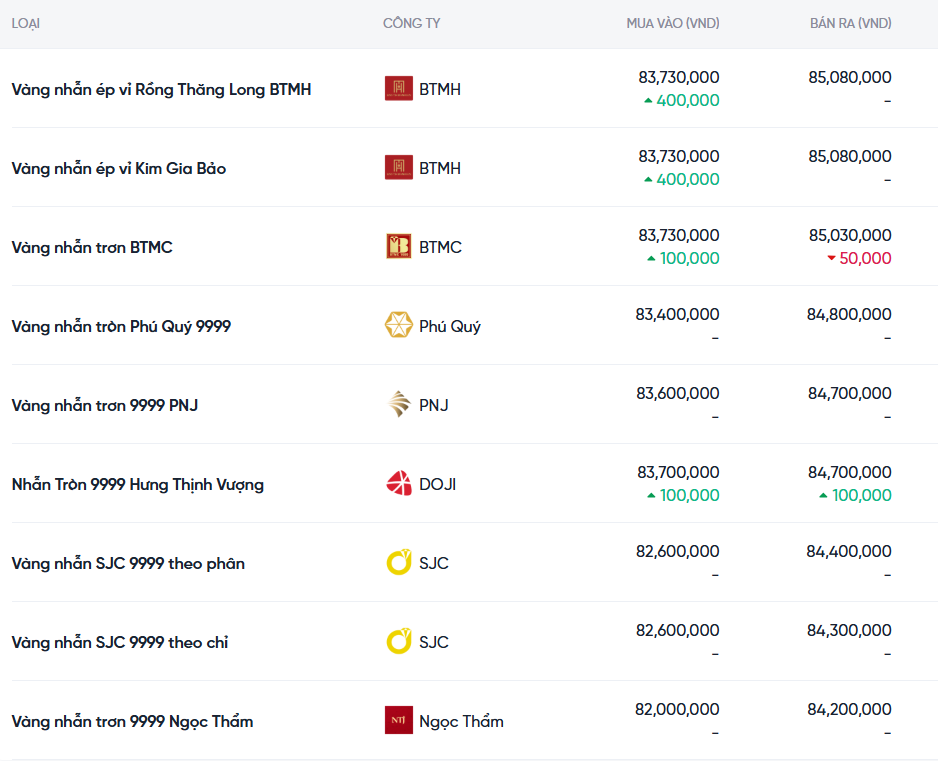
Task: Click the Ngọc Thẩm company name
Action: pyautogui.click(x=461, y=721)
